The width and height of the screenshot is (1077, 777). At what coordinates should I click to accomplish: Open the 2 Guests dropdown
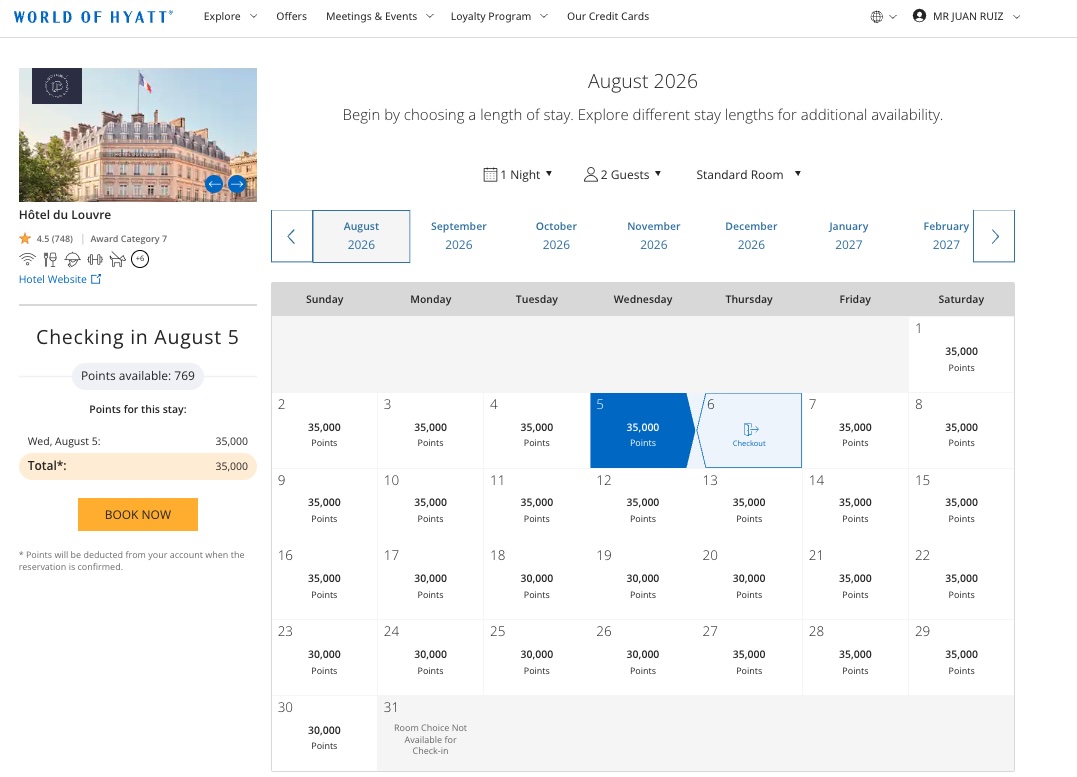tap(622, 174)
